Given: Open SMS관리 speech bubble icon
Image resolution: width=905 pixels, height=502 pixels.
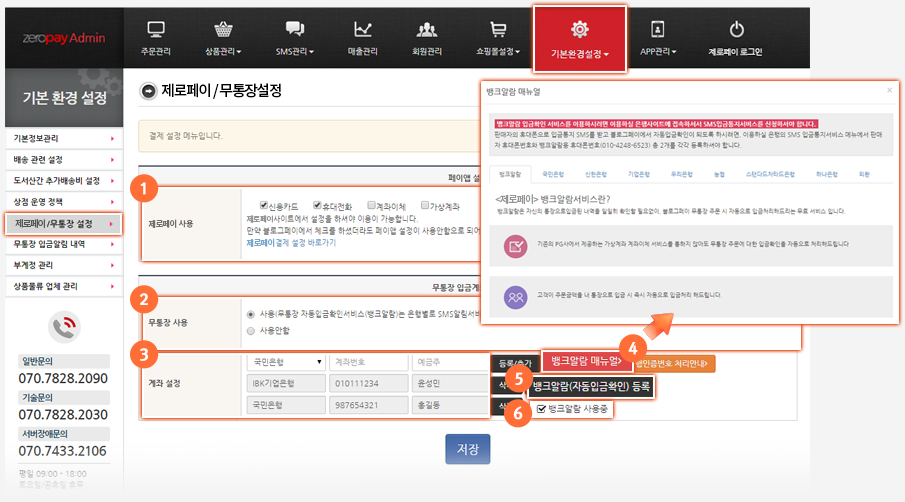Looking at the screenshot, I should [294, 29].
